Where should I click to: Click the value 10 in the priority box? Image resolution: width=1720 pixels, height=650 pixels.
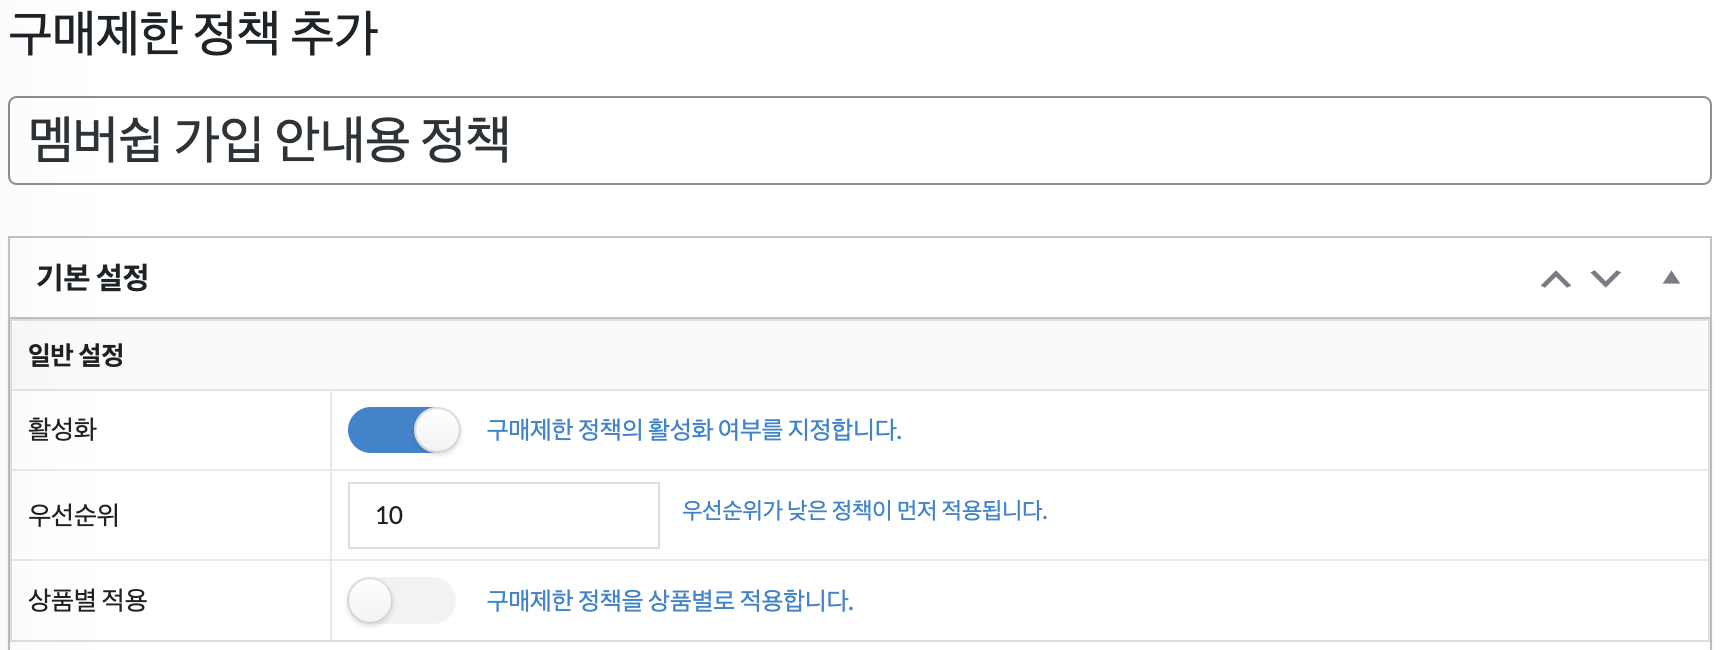[389, 516]
